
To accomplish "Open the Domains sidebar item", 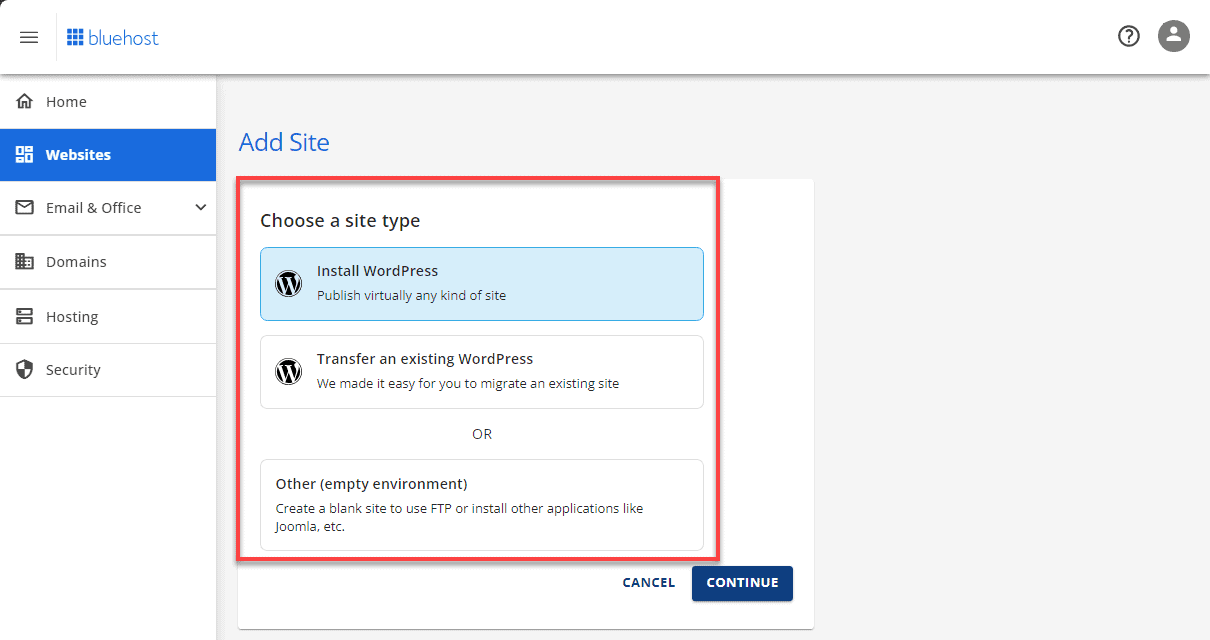I will pyautogui.click(x=108, y=262).
